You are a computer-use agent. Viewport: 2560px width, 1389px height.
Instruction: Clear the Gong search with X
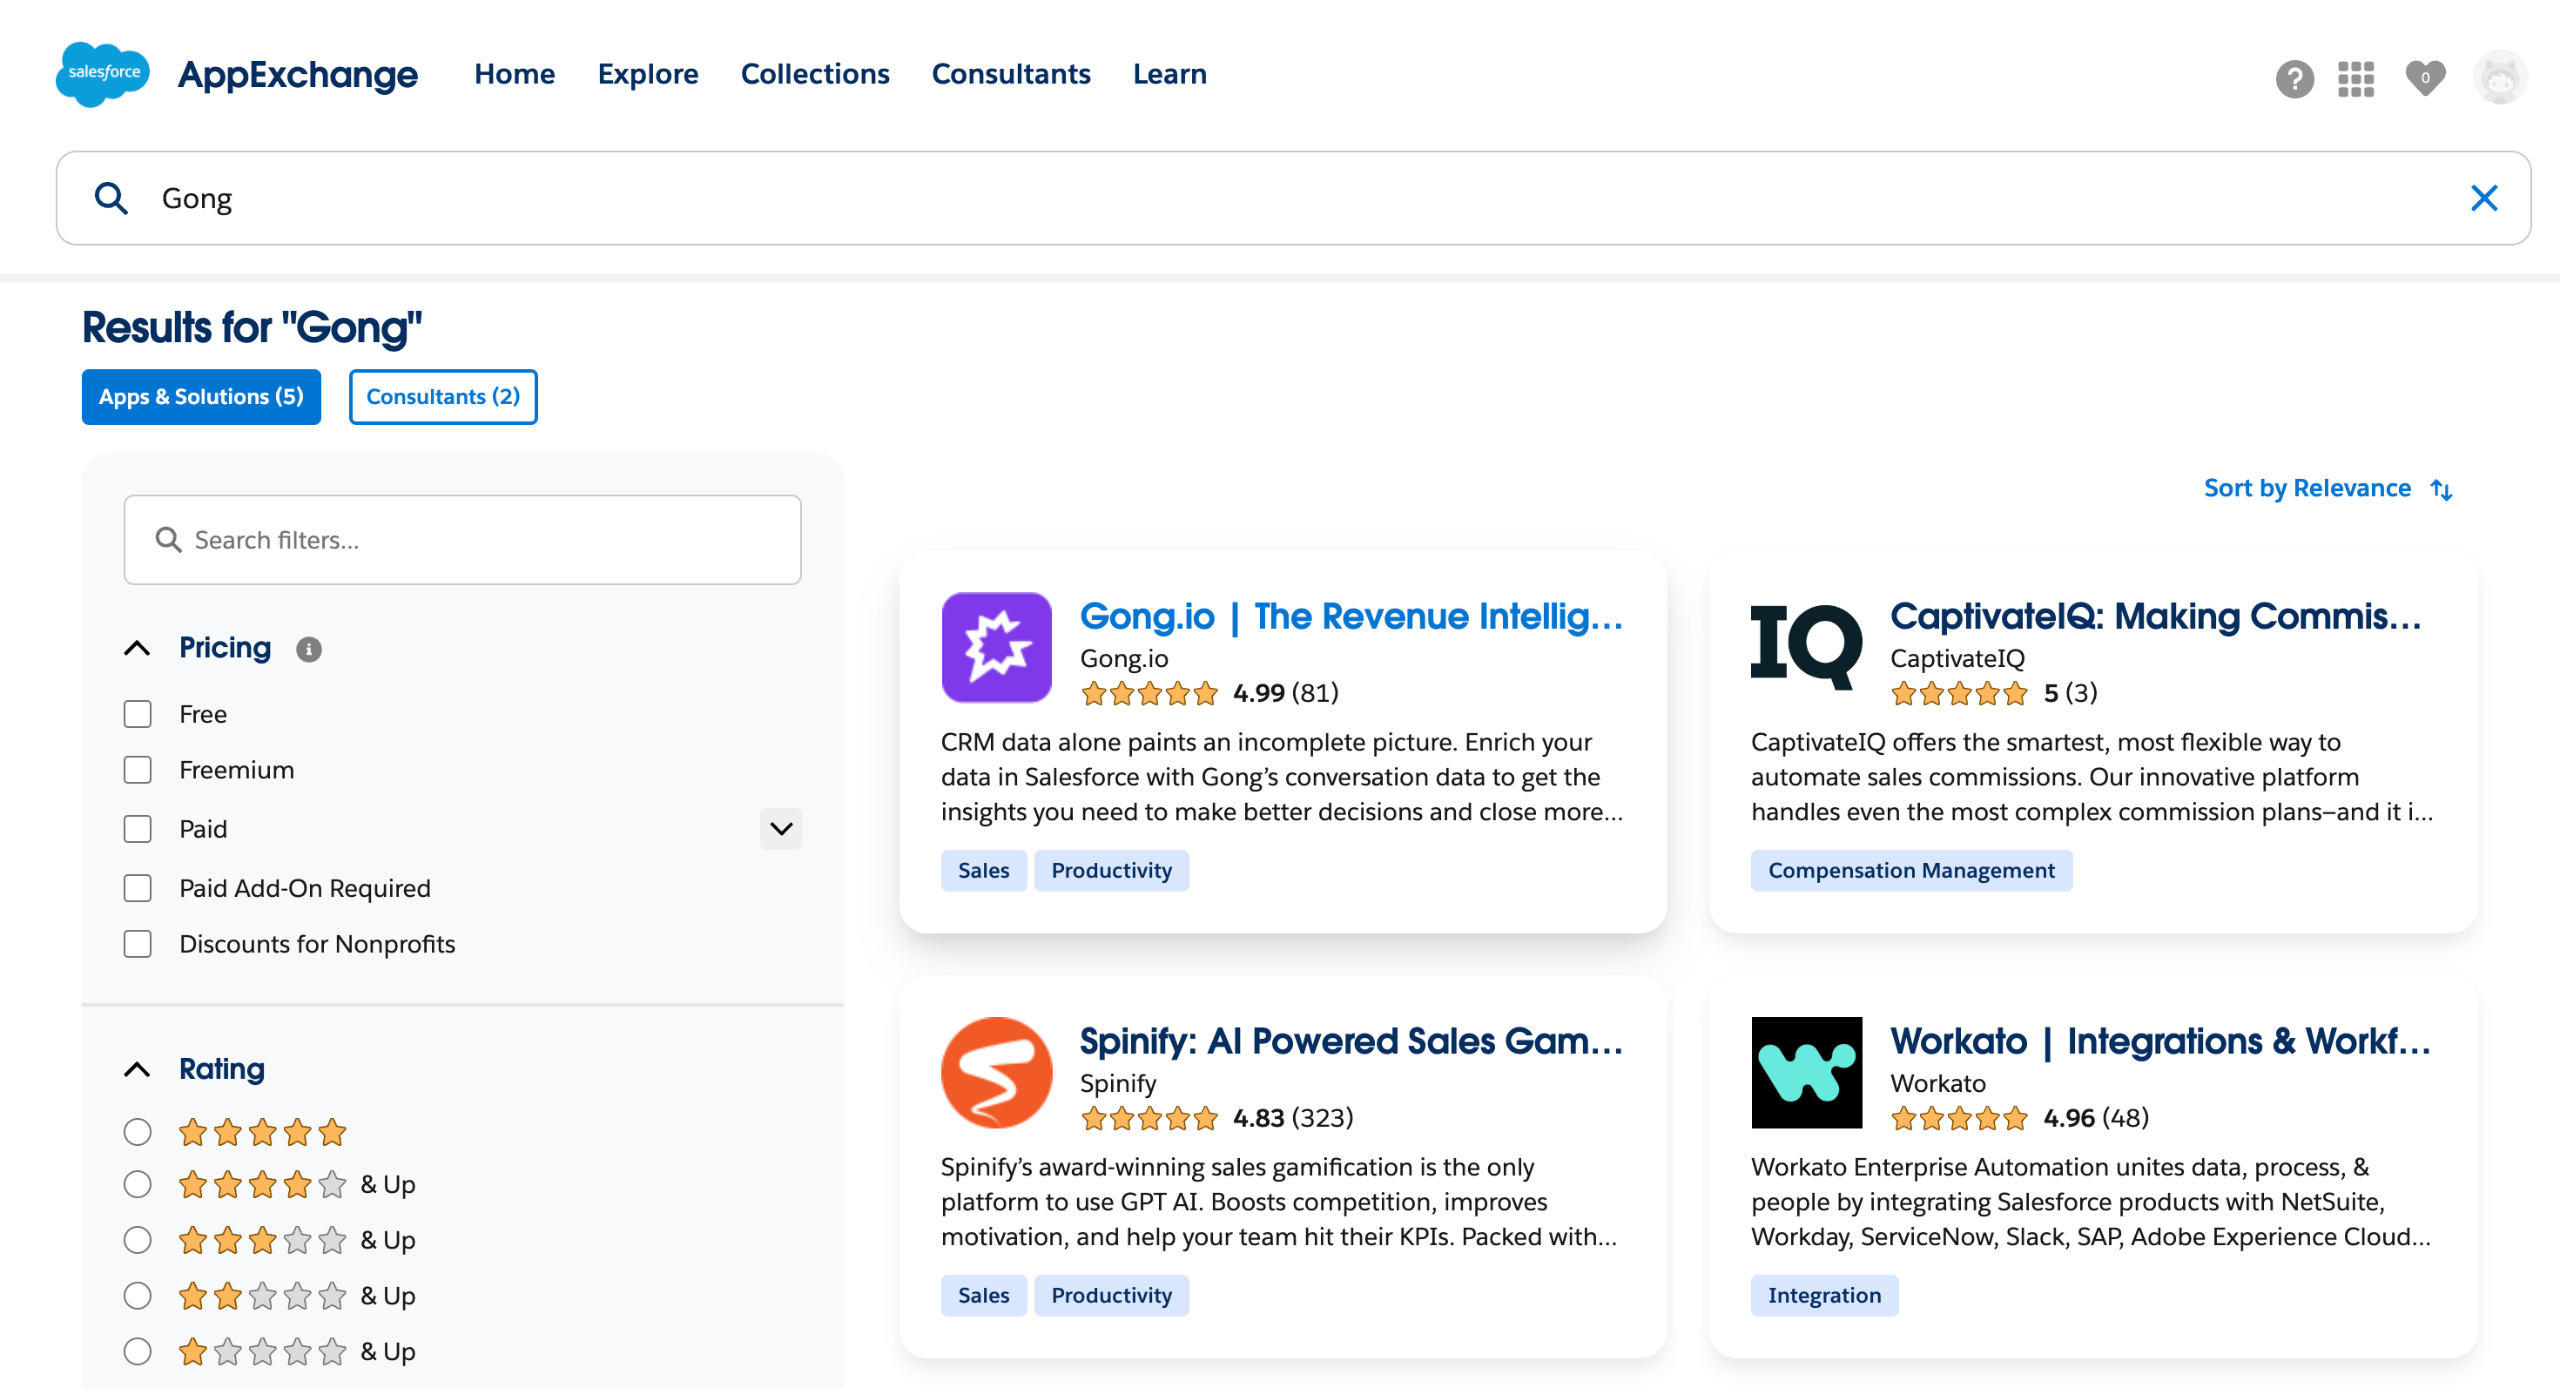click(x=2483, y=198)
